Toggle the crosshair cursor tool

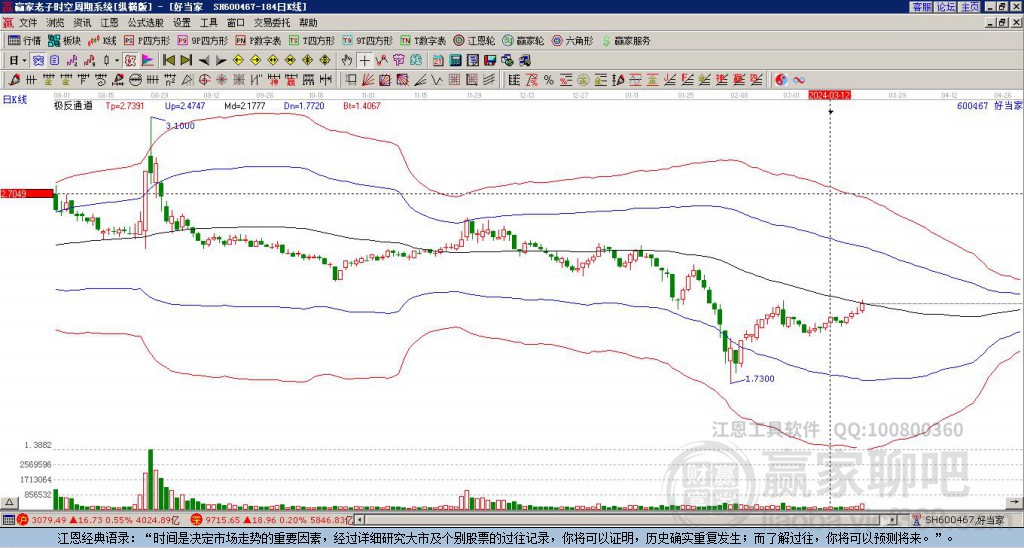click(364, 60)
